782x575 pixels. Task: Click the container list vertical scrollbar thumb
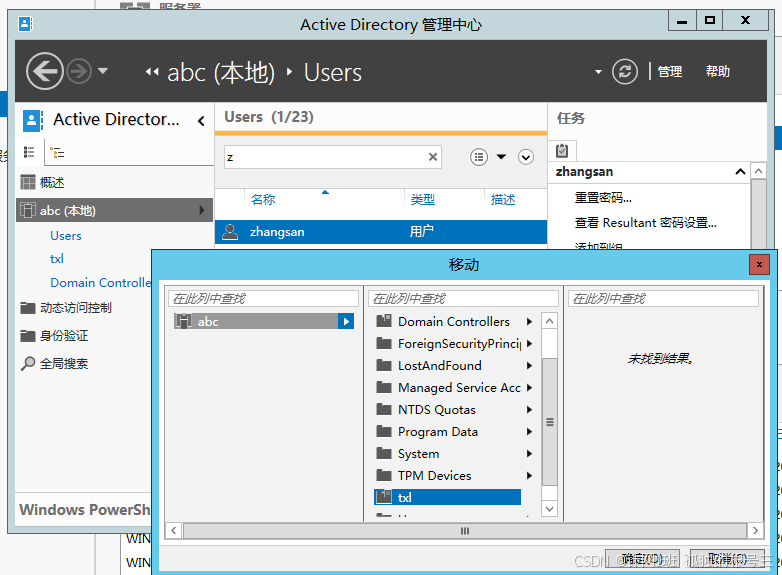pos(550,421)
